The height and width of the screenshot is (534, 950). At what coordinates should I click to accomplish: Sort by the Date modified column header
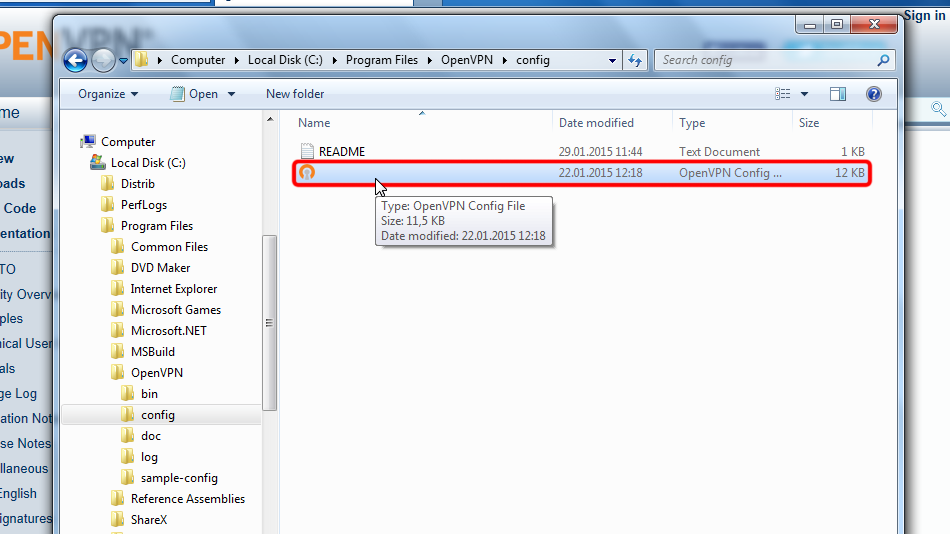[x=596, y=123]
